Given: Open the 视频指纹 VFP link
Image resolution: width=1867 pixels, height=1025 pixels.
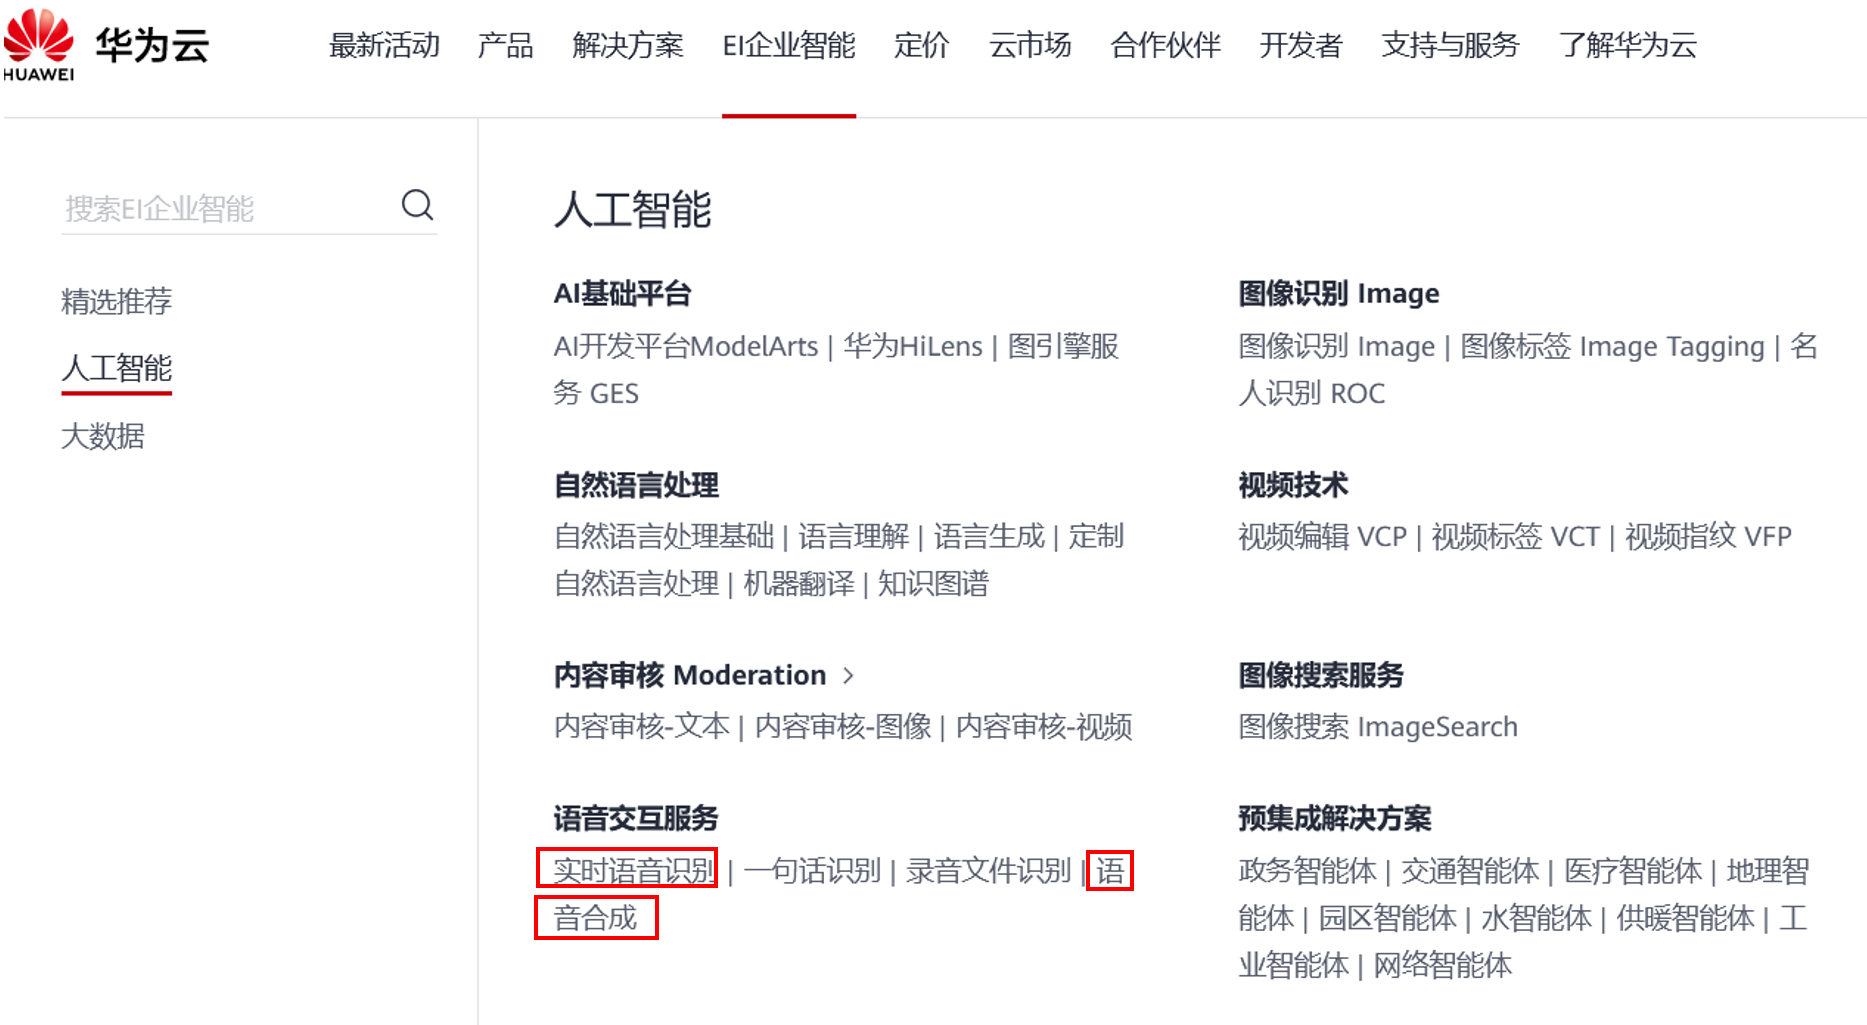Looking at the screenshot, I should pos(1708,536).
